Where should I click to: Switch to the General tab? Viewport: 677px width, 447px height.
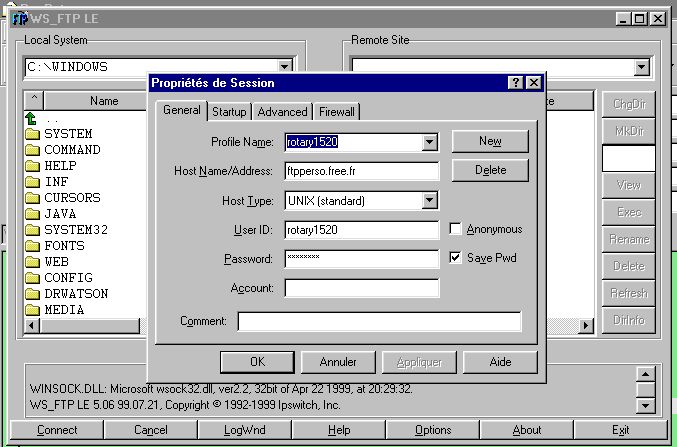pyautogui.click(x=181, y=110)
